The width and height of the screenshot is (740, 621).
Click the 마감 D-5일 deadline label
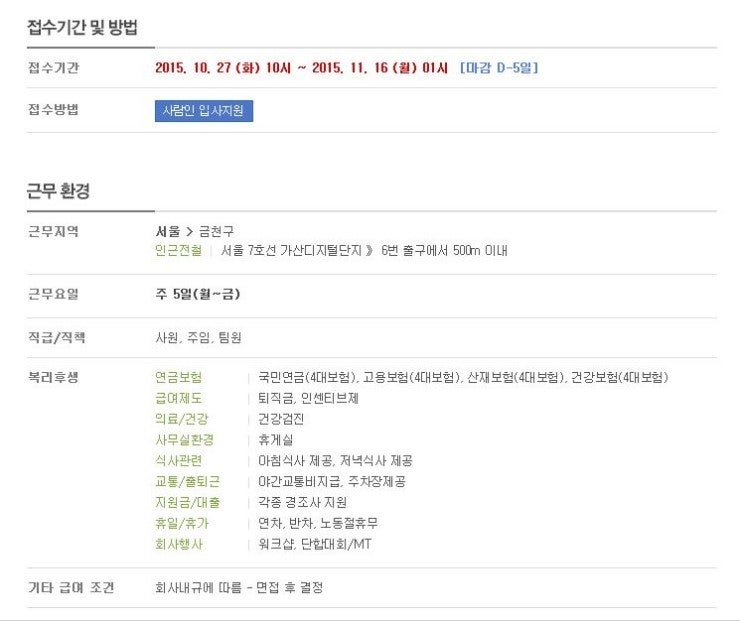click(499, 67)
